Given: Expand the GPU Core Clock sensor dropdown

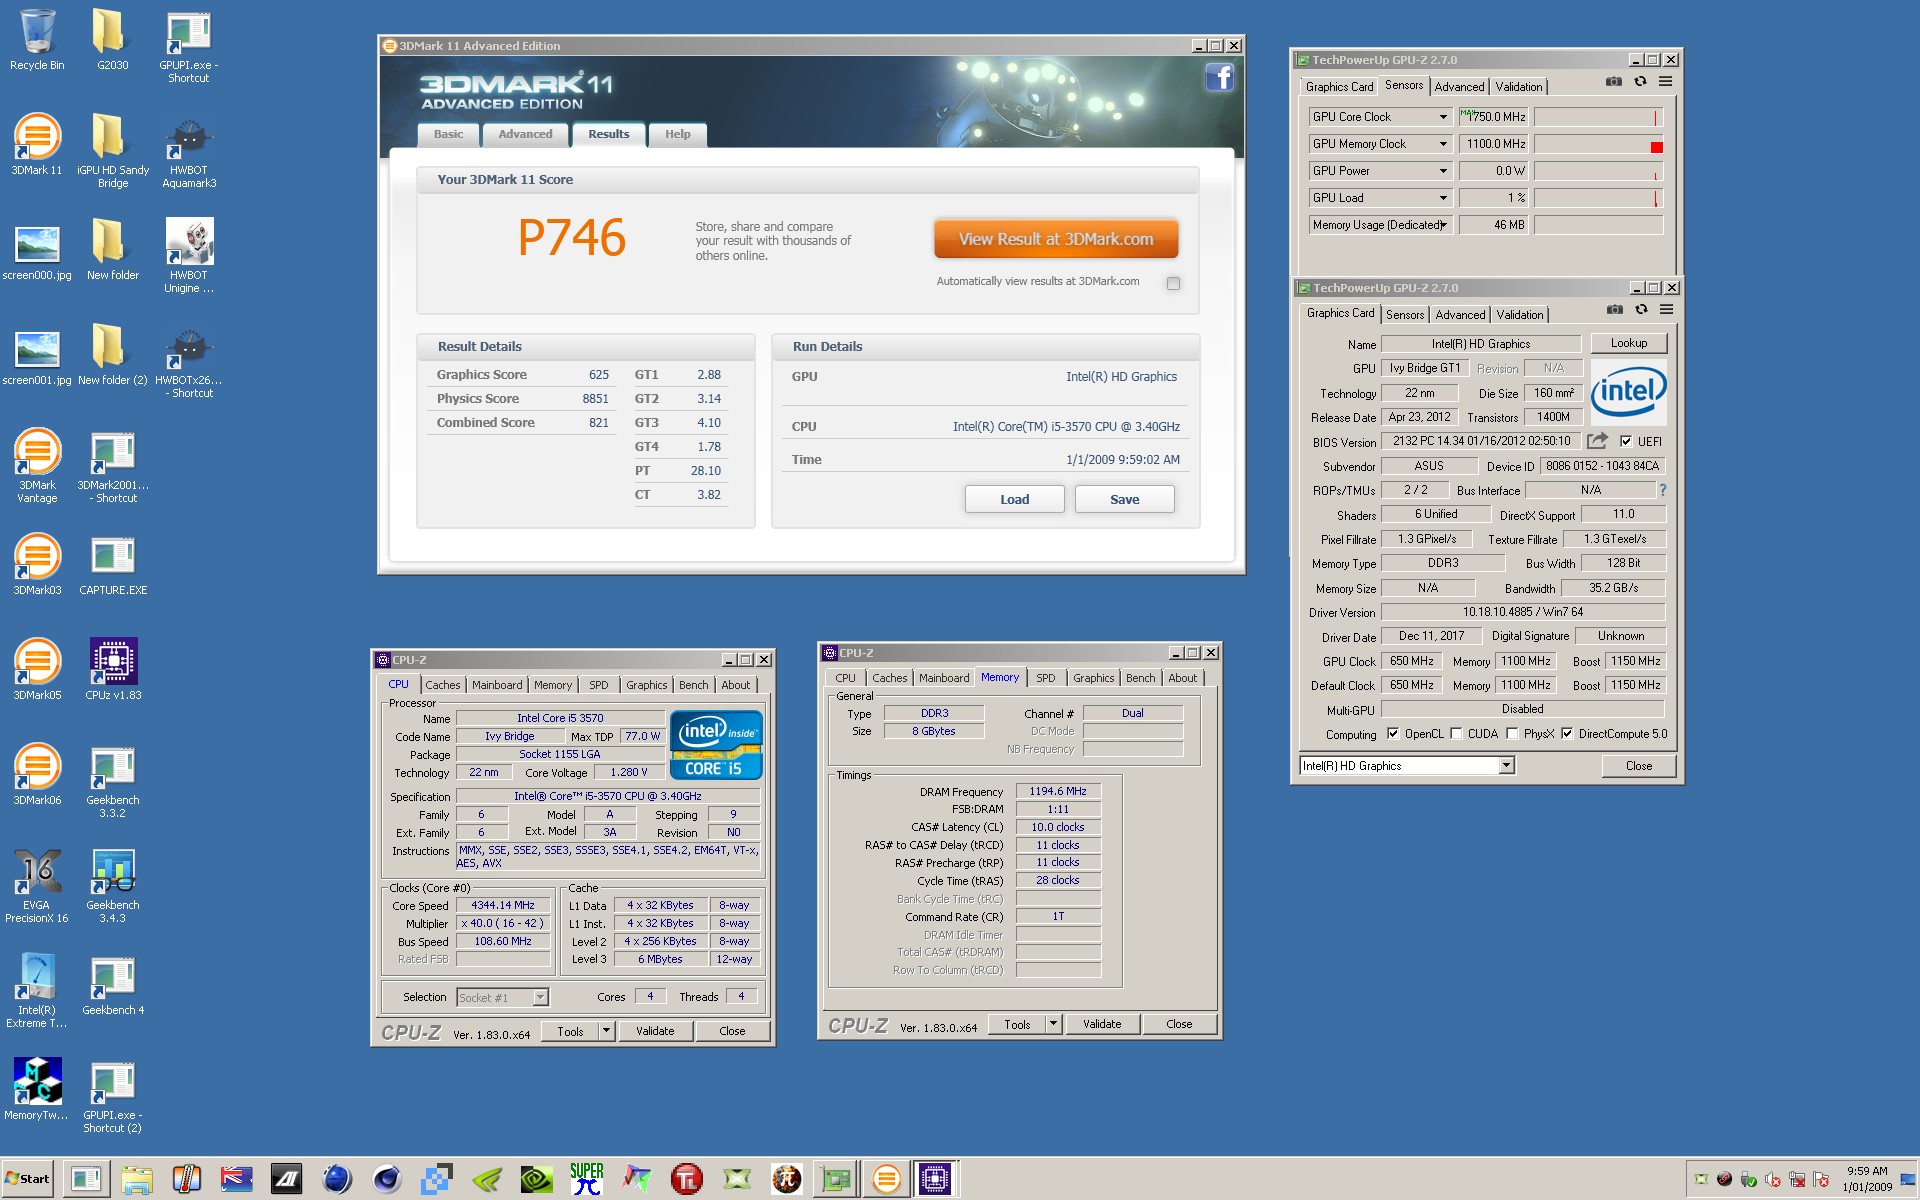Looking at the screenshot, I should click(1443, 117).
